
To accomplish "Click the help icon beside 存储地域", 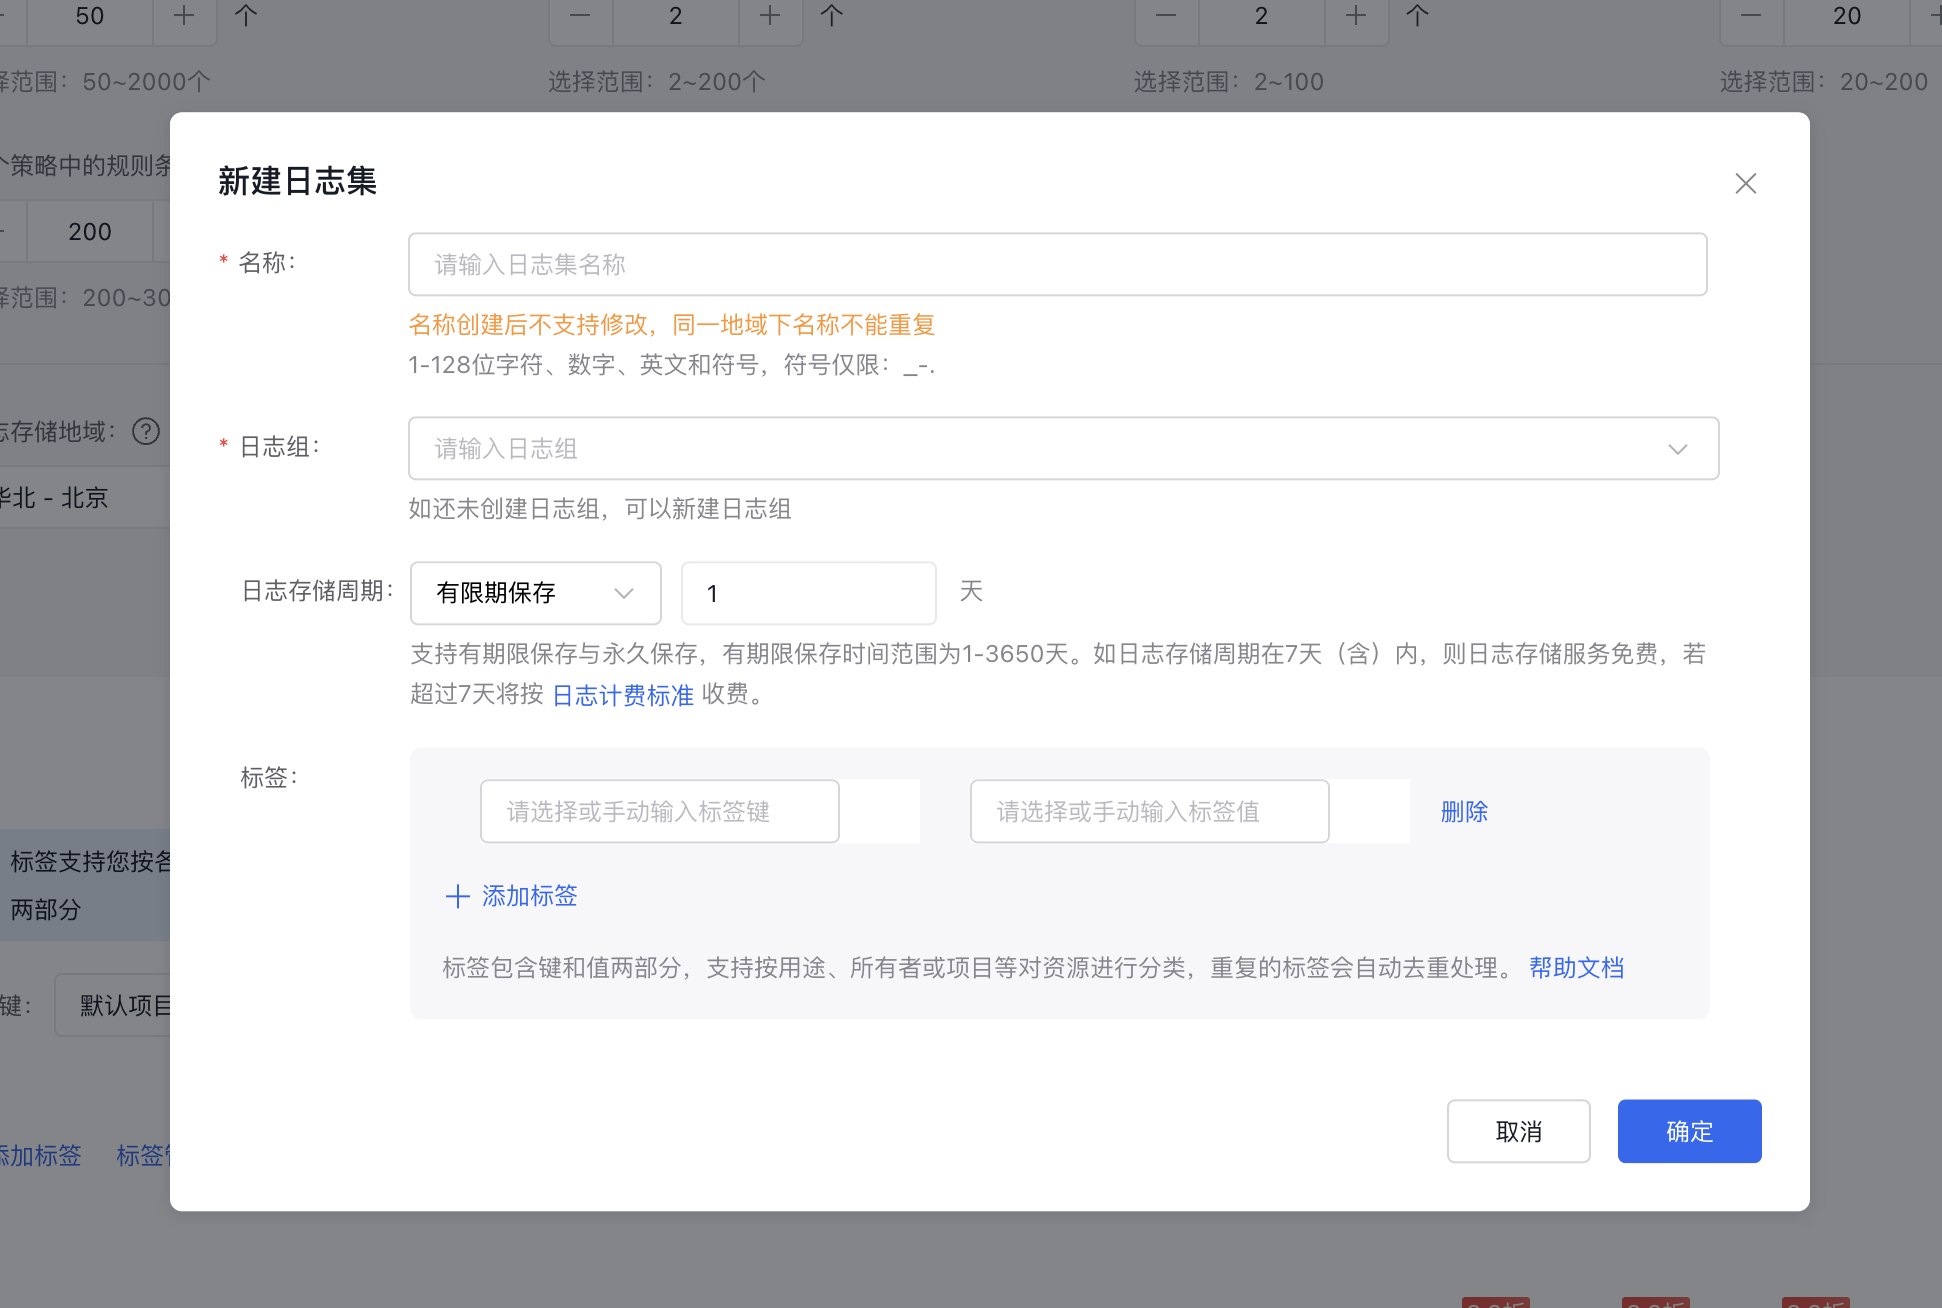I will click(x=146, y=432).
